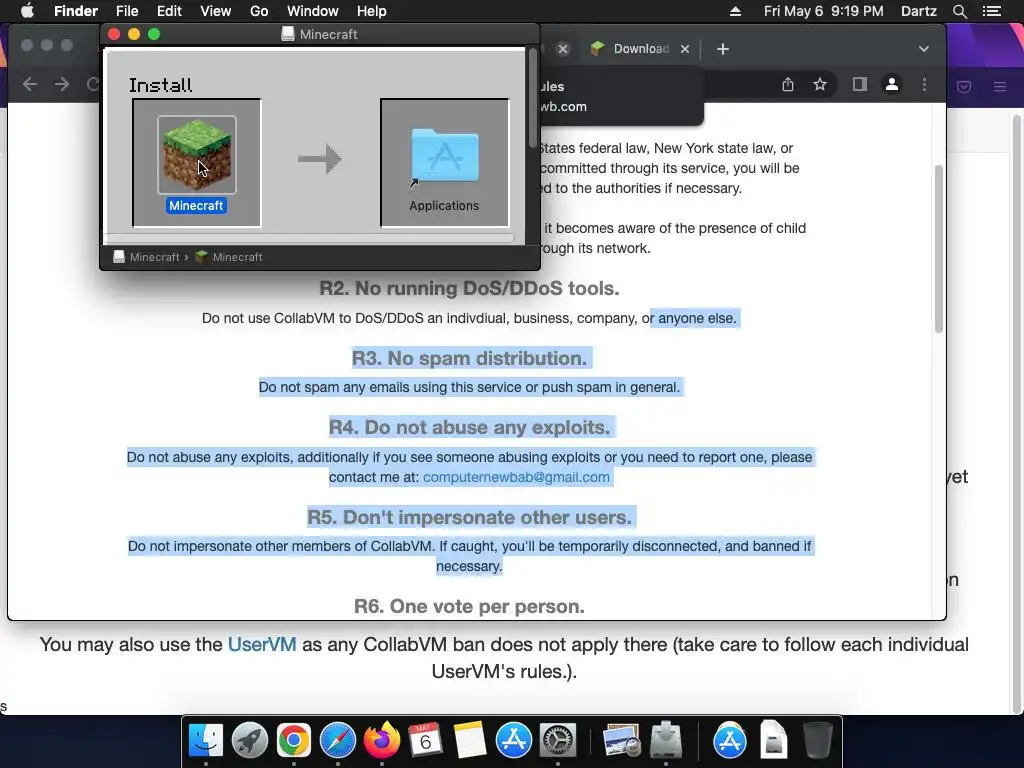Open Notes from the Dock
This screenshot has height=768, width=1024.
(x=470, y=741)
